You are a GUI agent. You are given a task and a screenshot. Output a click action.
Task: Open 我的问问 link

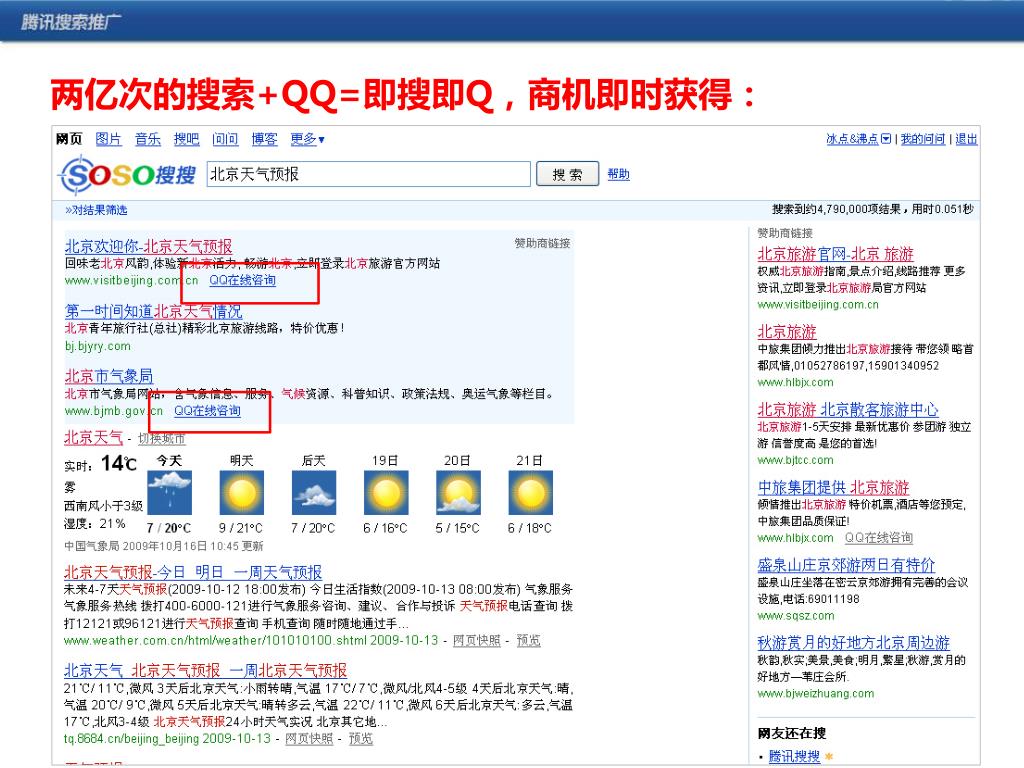tap(923, 138)
